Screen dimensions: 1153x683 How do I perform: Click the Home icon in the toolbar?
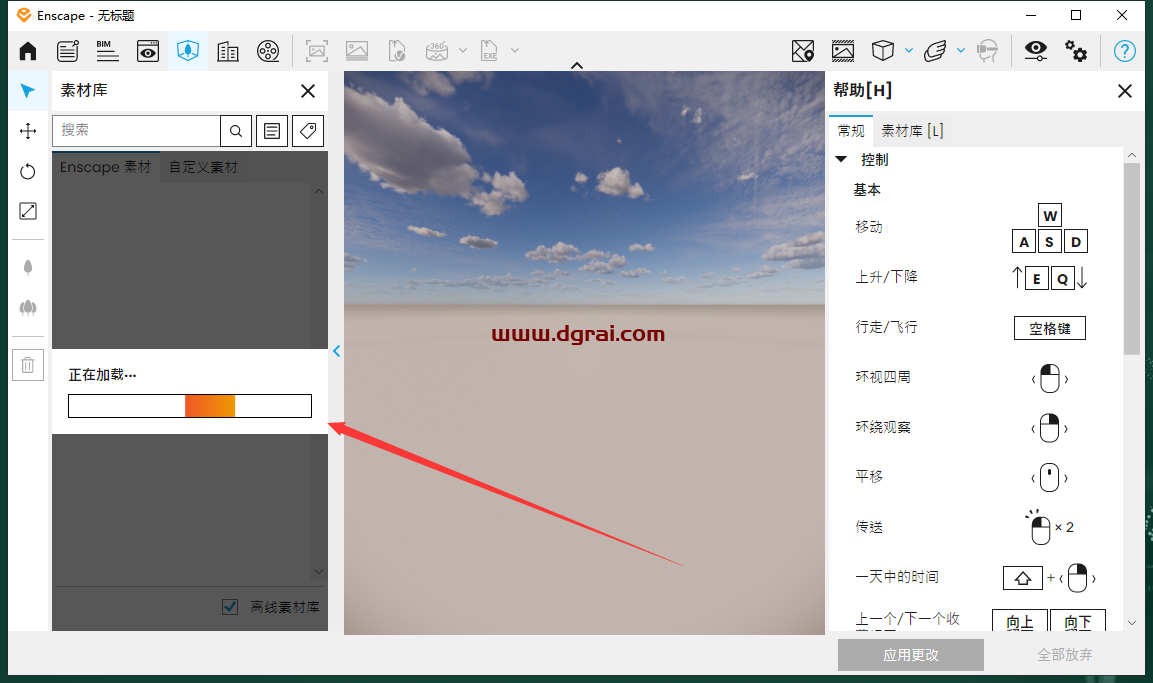tap(28, 51)
